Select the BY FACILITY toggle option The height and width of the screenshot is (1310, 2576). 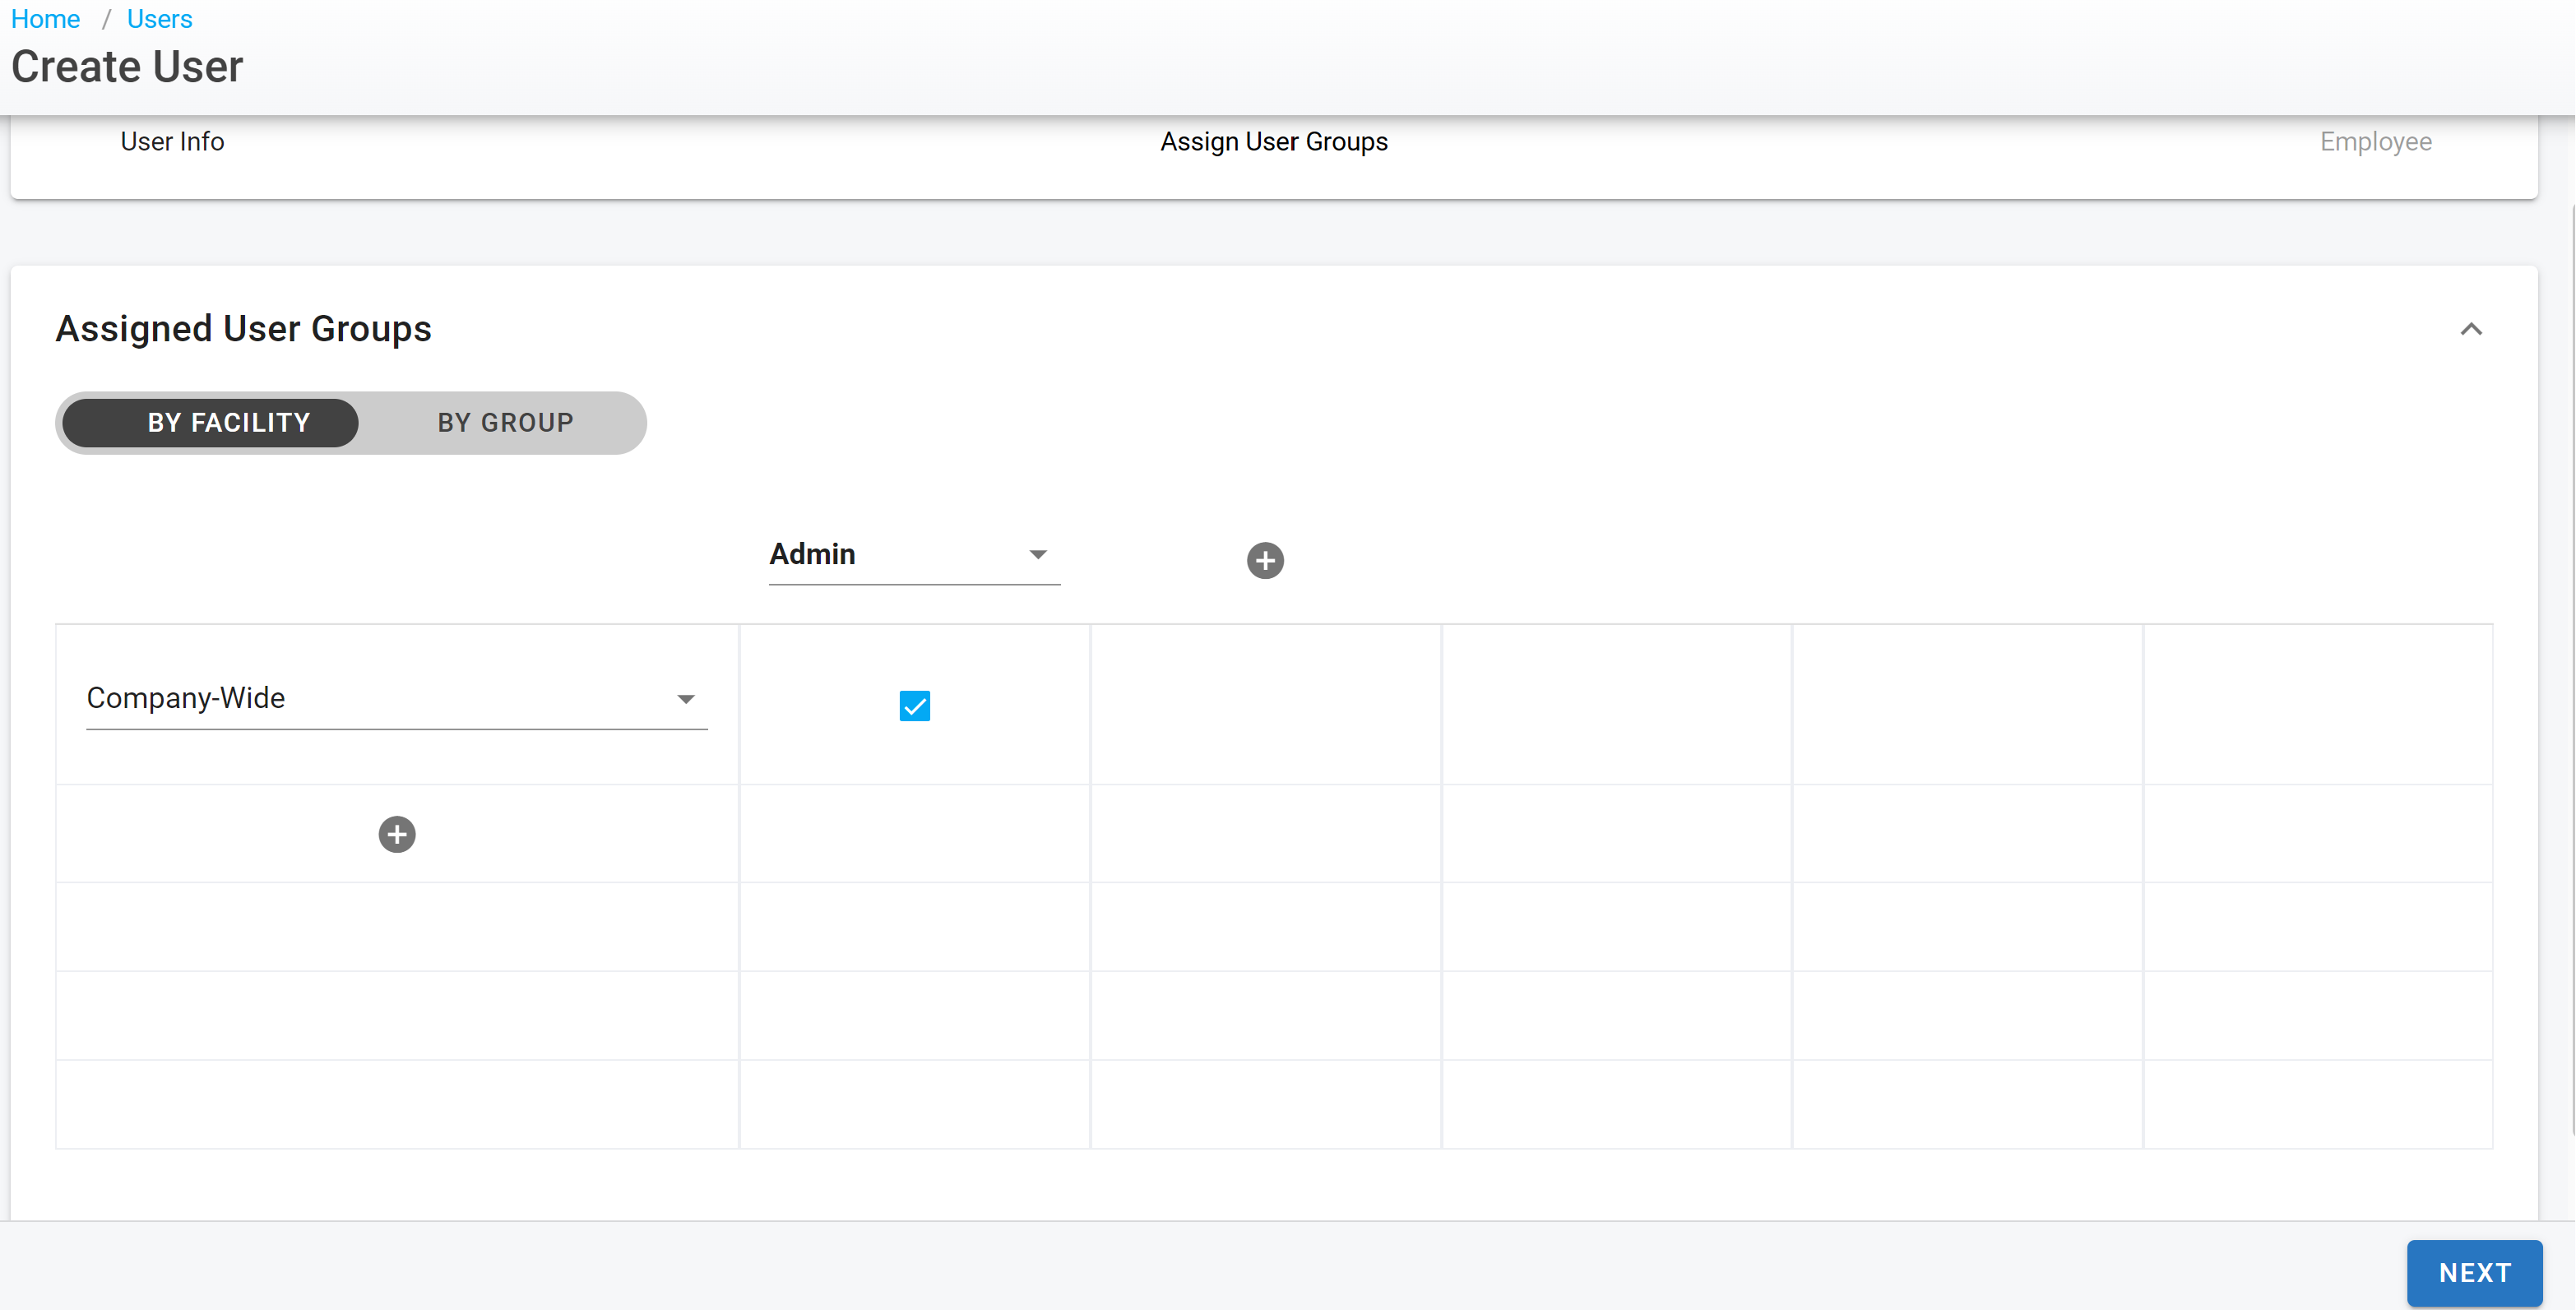point(229,422)
